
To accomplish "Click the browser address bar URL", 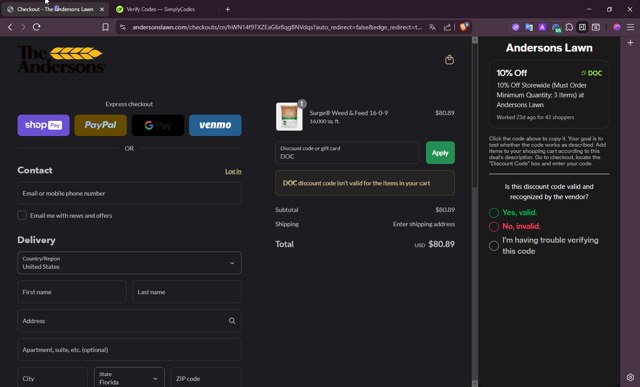I will point(277,27).
